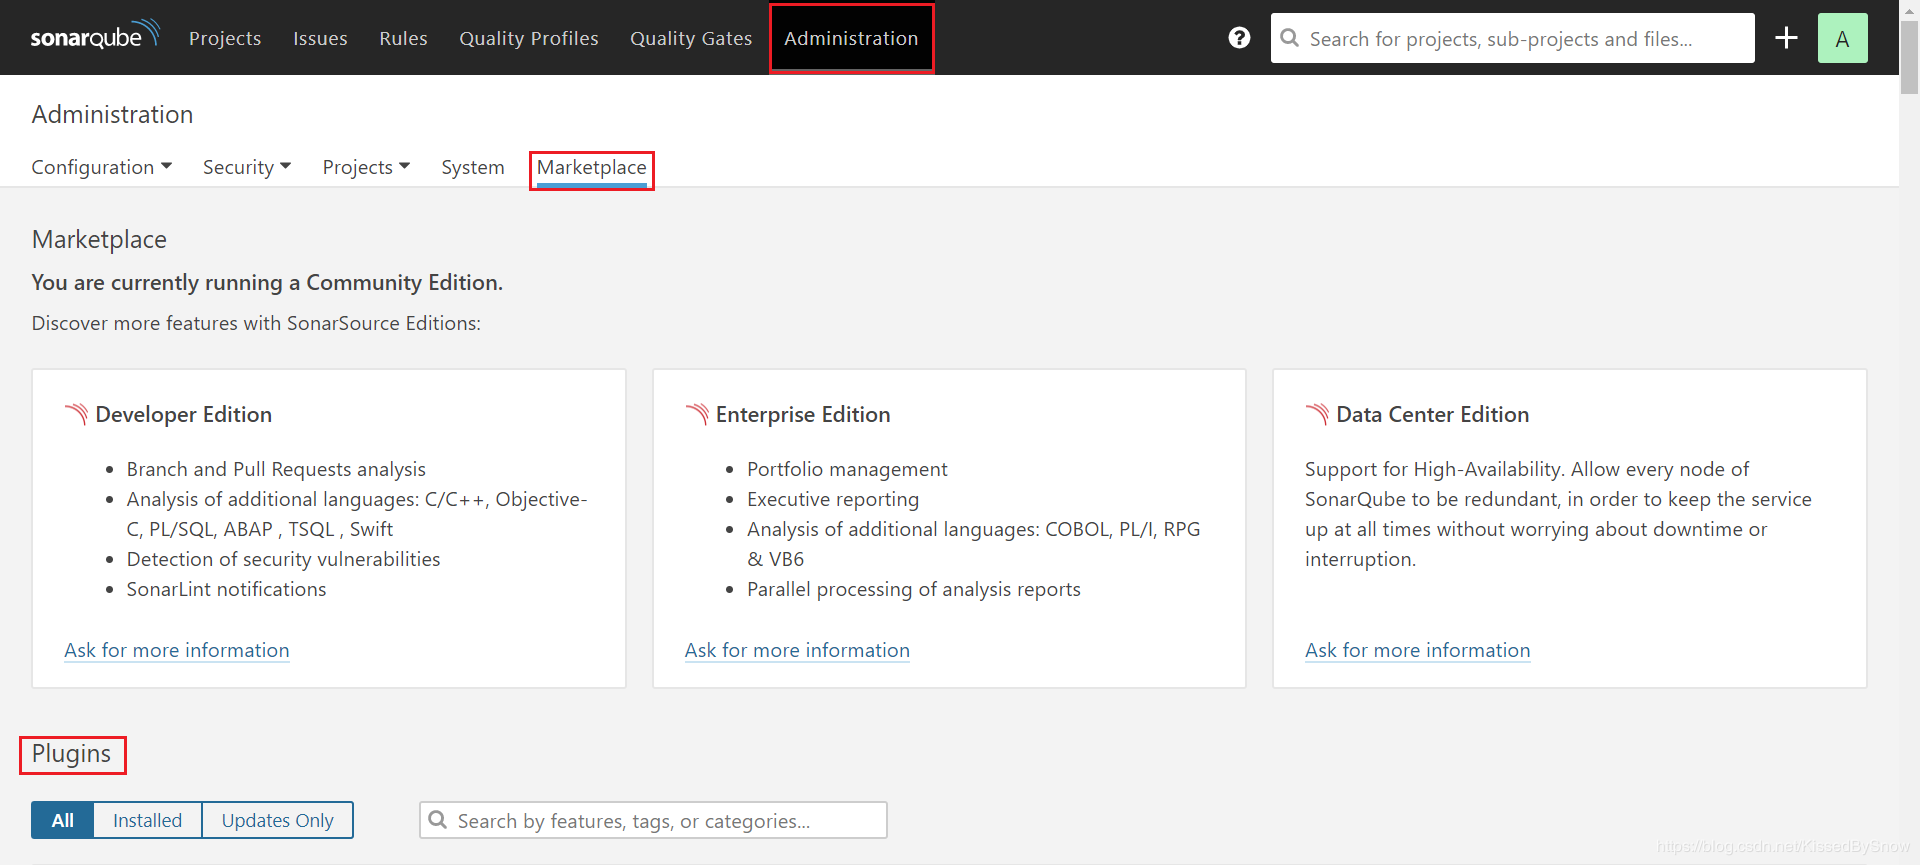This screenshot has width=1920, height=865.
Task: Click the Developer Edition heading
Action: (184, 414)
